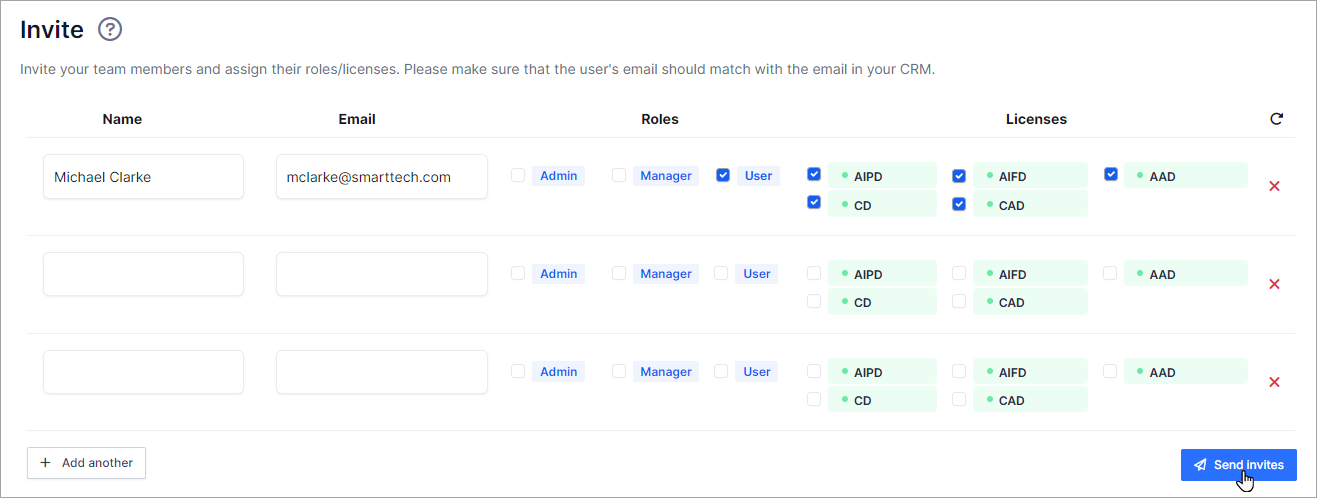Open the Invite help question-mark icon

[x=110, y=30]
